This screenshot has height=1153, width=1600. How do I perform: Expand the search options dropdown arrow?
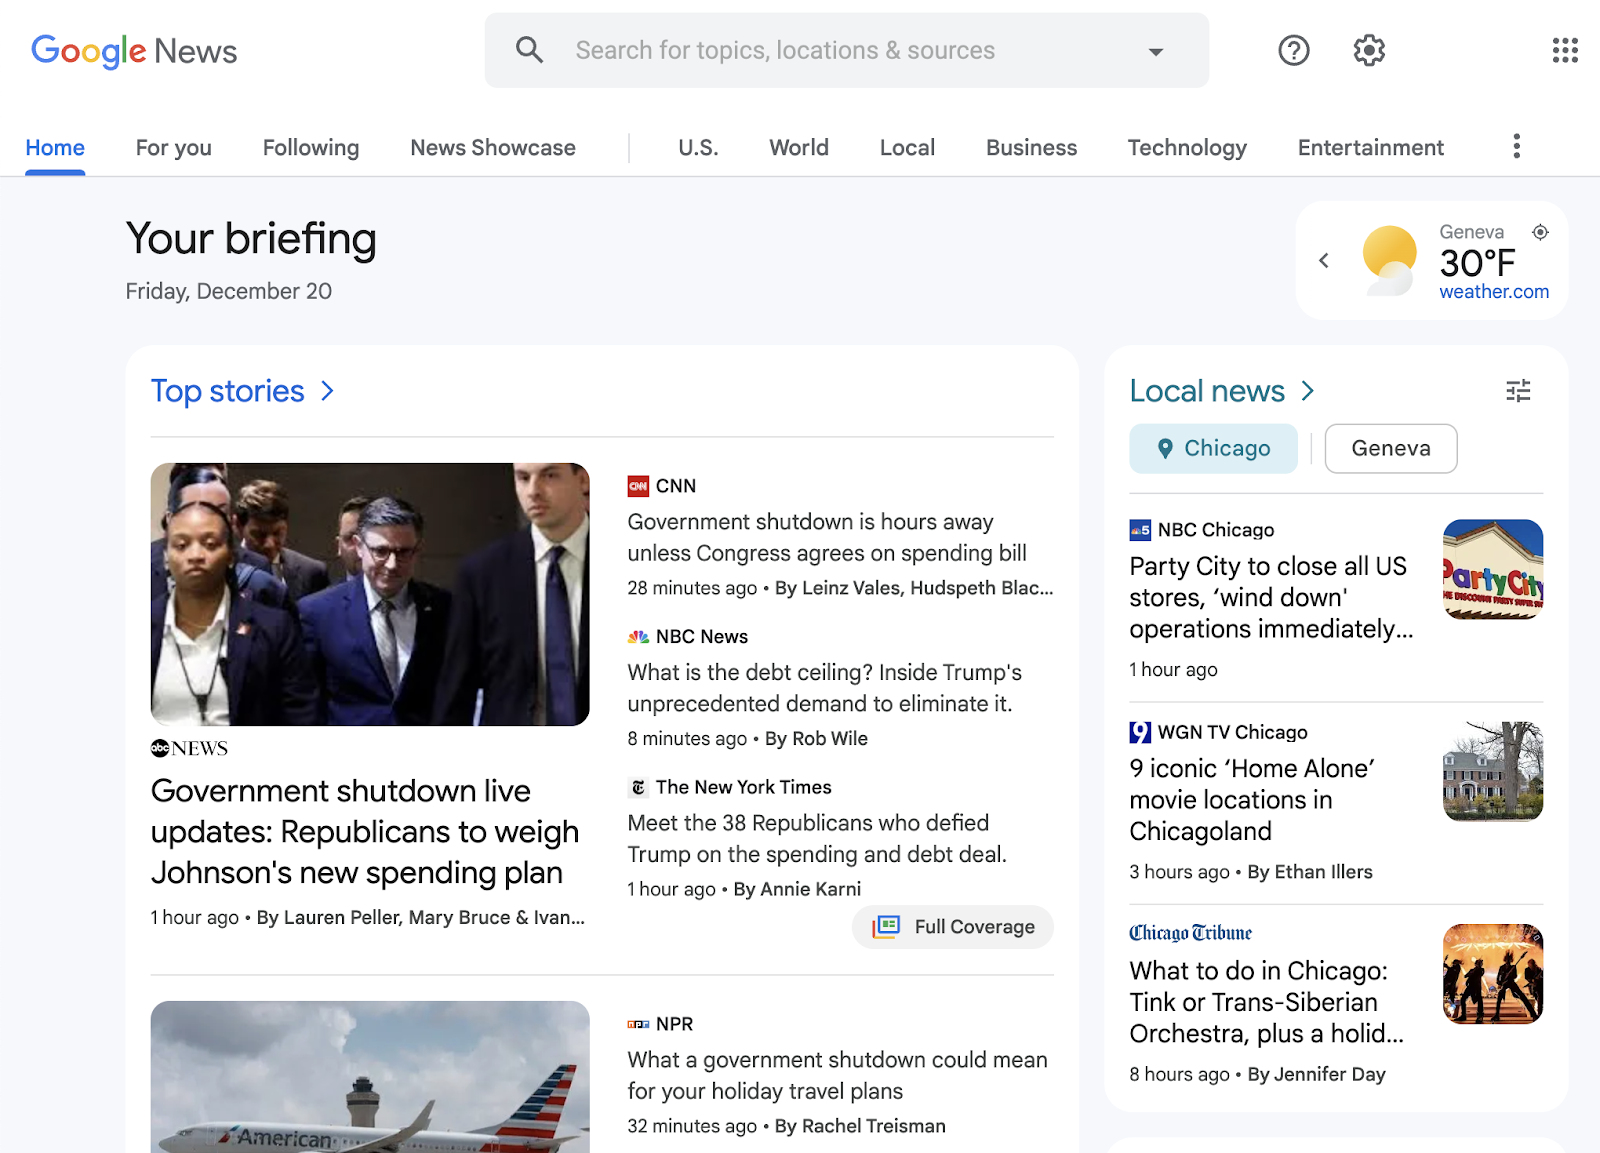(x=1156, y=52)
